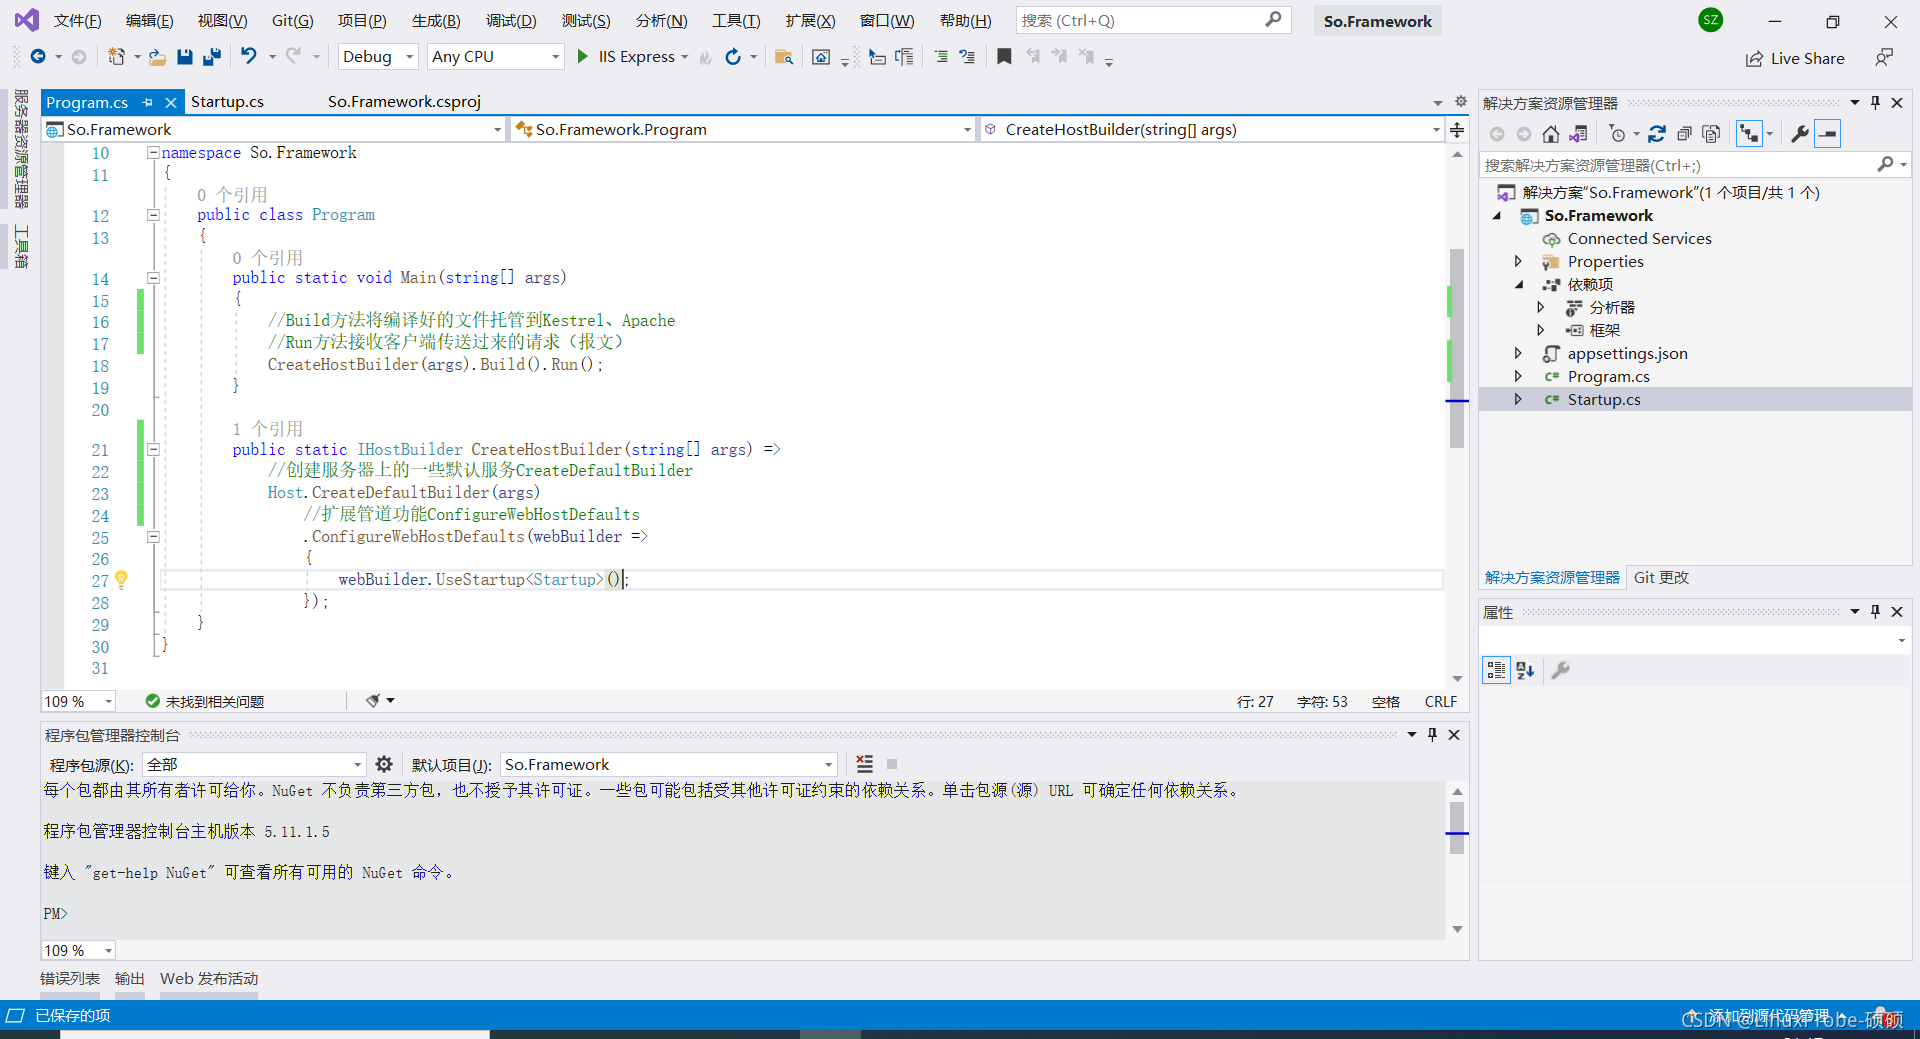Collapse the 依赖项 dependencies node
Image resolution: width=1920 pixels, height=1039 pixels.
(1518, 285)
